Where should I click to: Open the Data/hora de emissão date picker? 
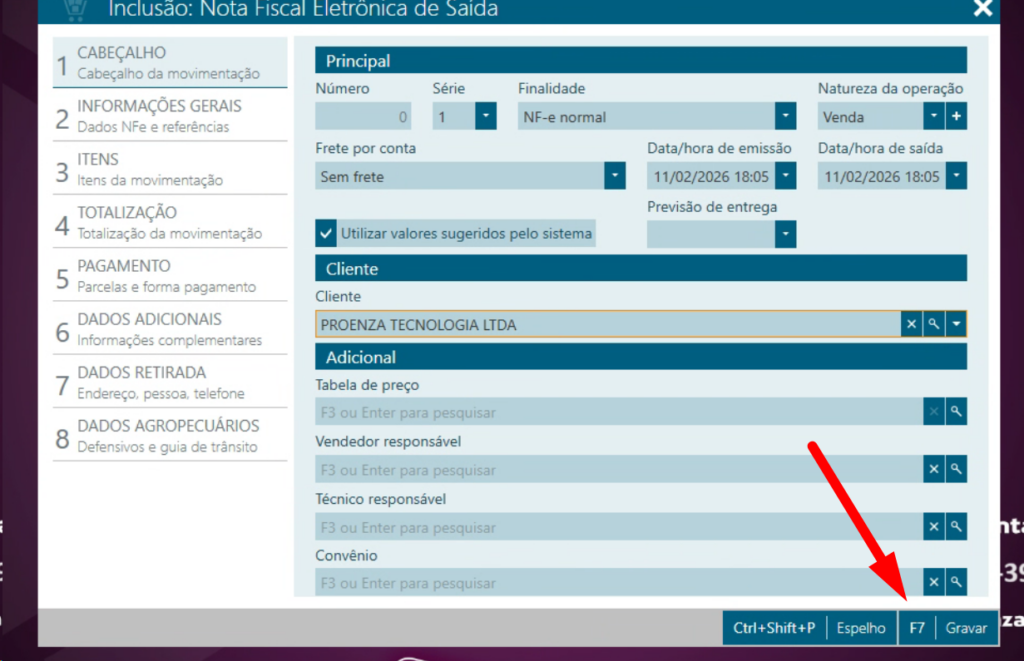tap(786, 177)
